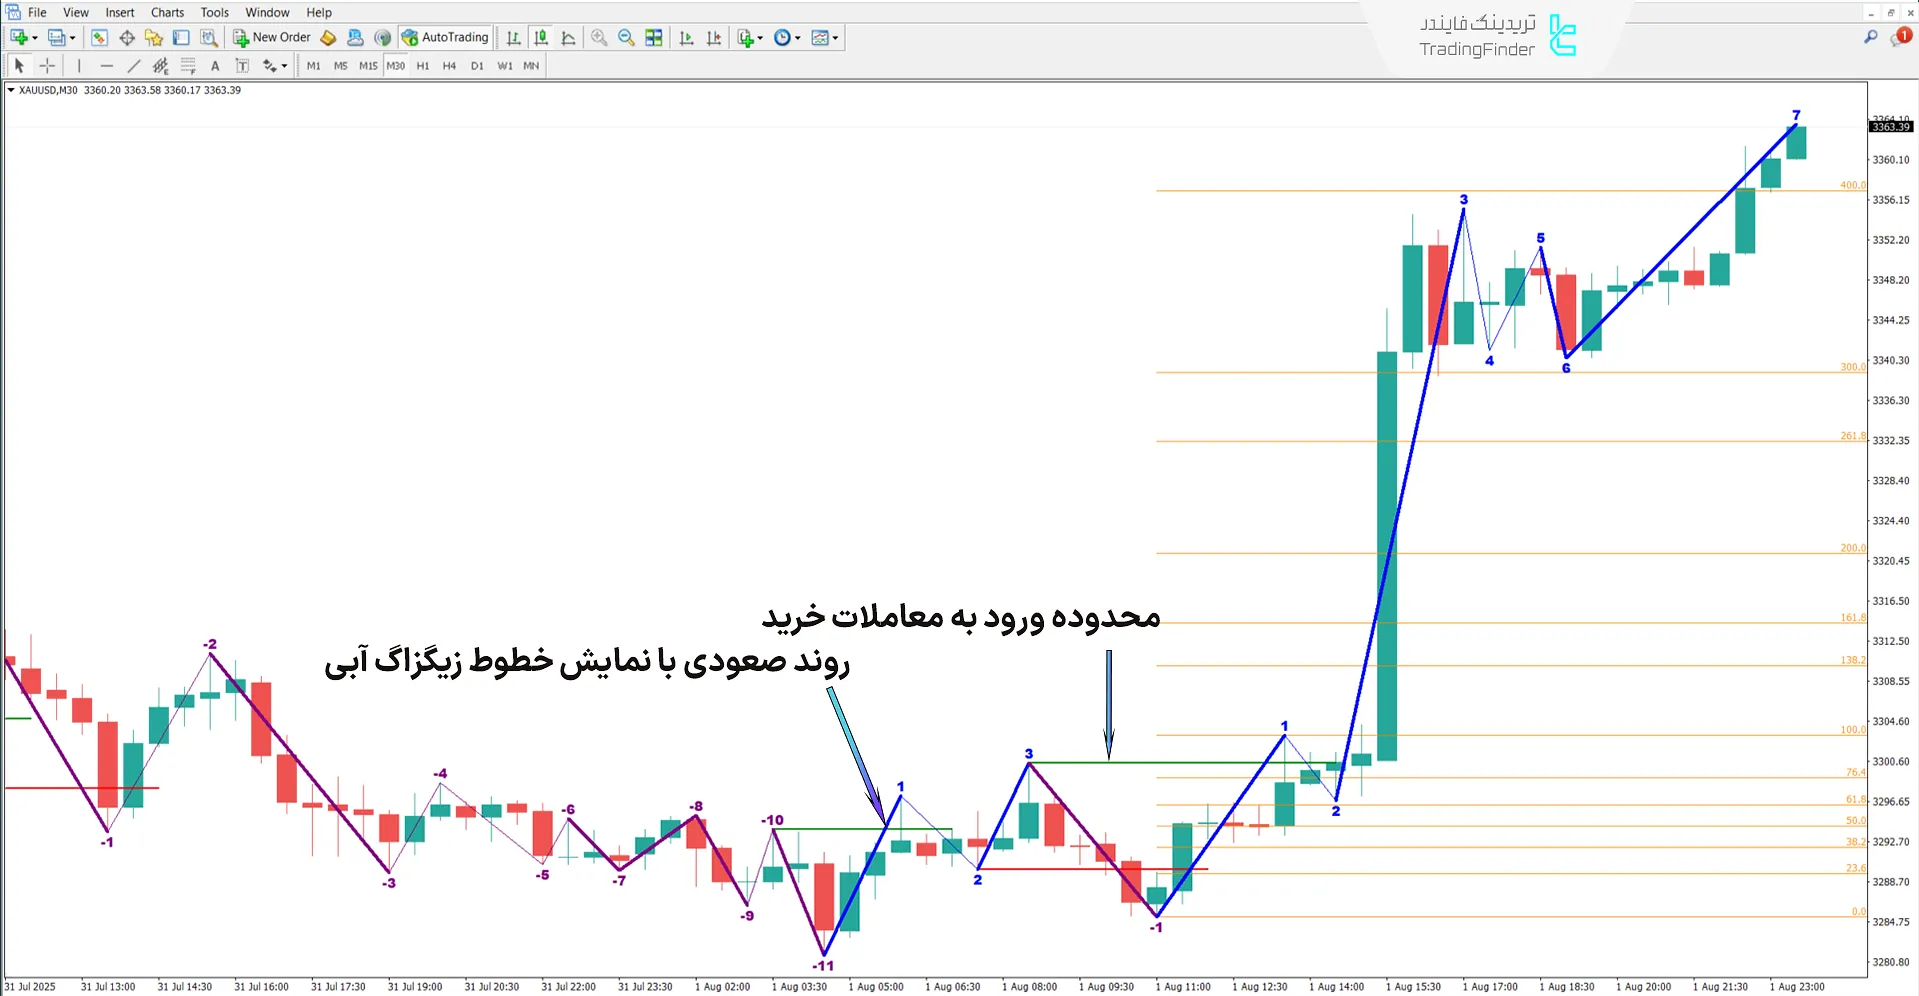
Task: Zoom in on the chart
Action: pyautogui.click(x=599, y=37)
